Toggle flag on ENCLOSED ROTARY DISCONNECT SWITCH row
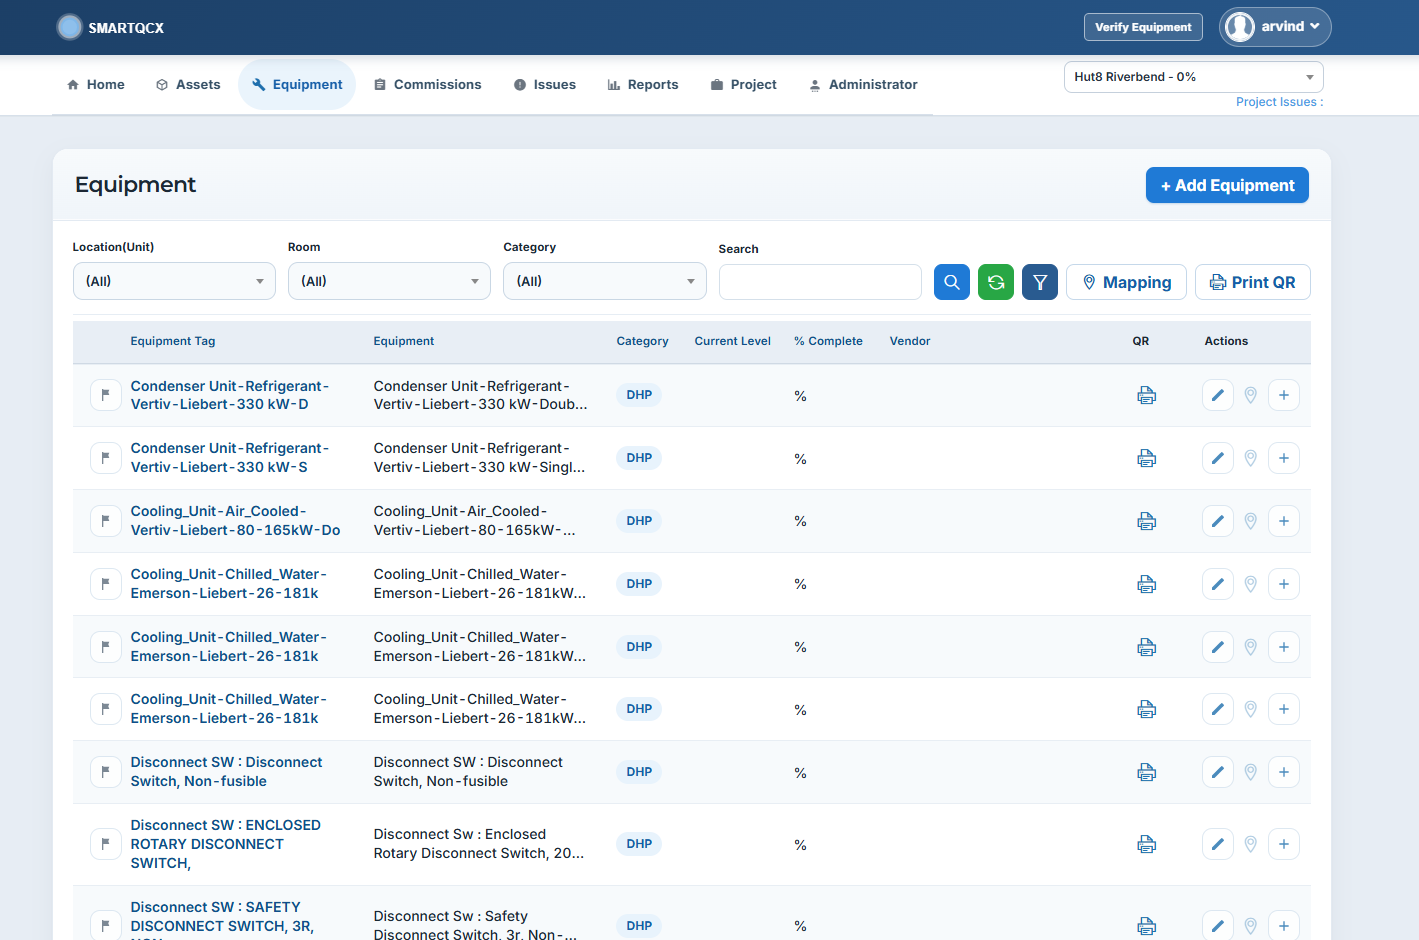 tap(105, 844)
